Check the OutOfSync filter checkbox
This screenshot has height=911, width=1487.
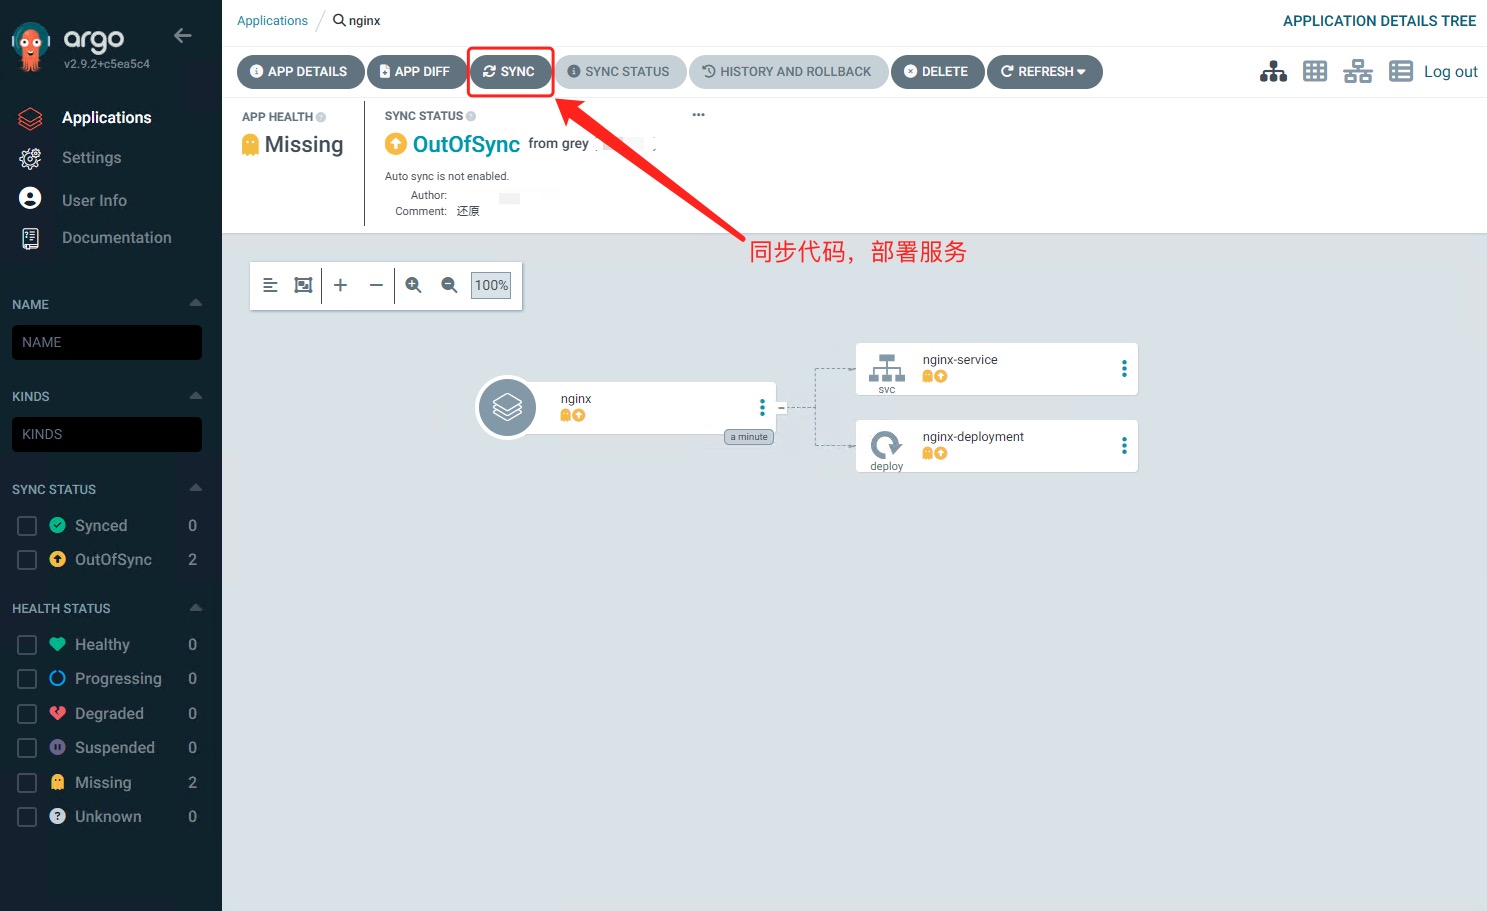pyautogui.click(x=27, y=560)
